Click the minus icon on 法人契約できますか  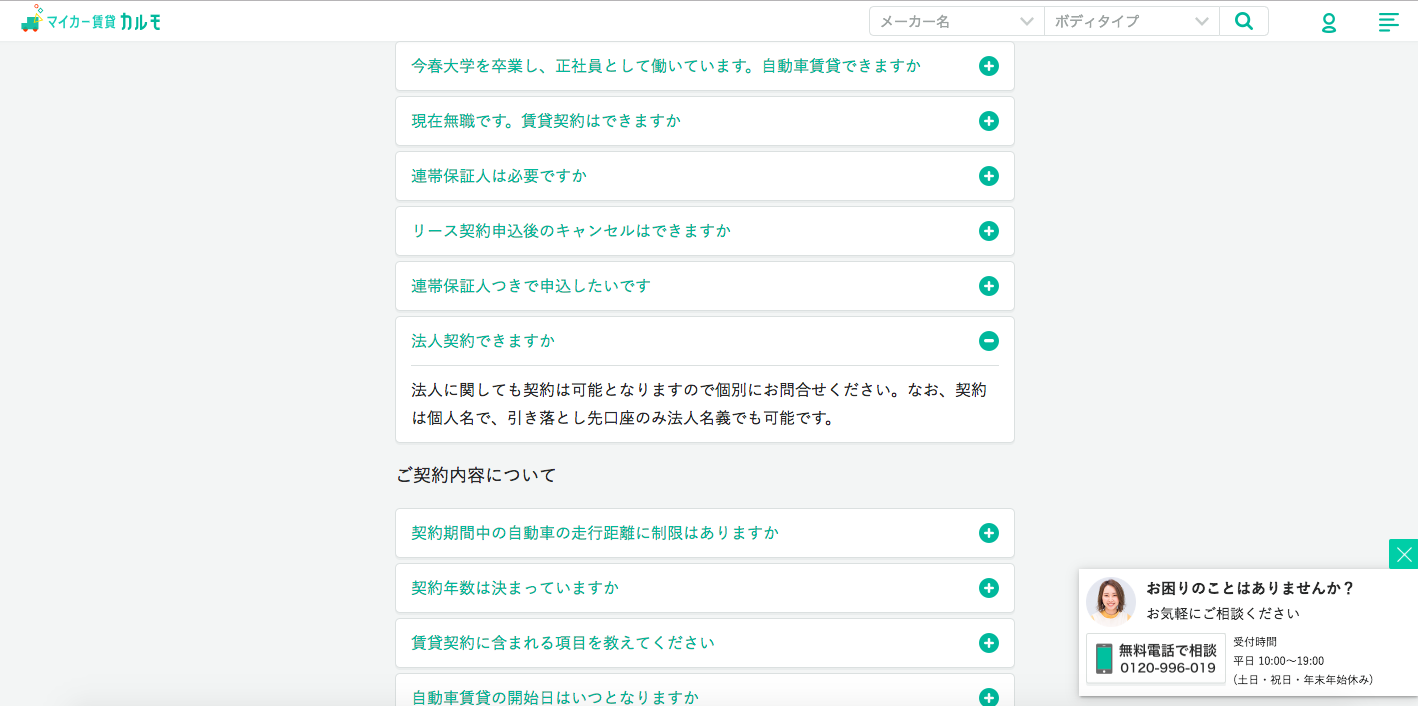coord(988,341)
